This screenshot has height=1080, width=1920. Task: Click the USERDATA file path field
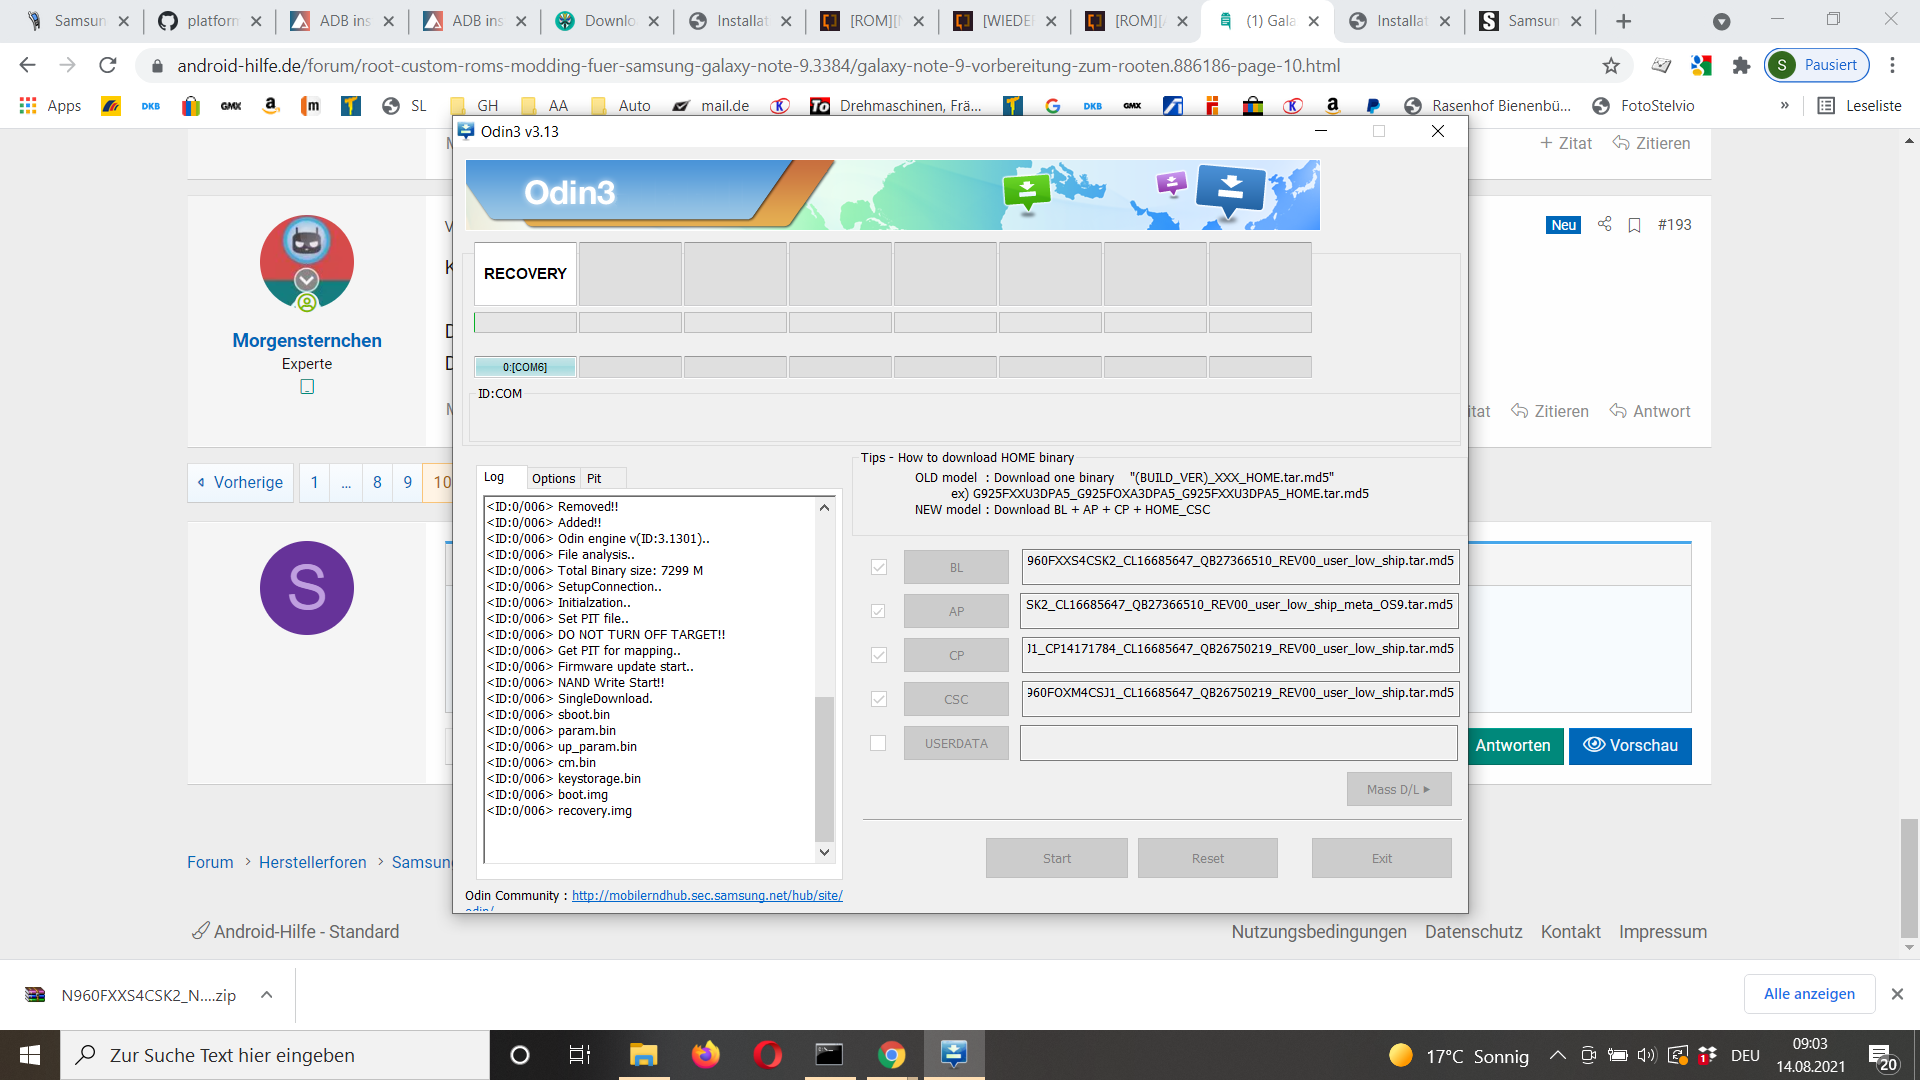(1238, 743)
